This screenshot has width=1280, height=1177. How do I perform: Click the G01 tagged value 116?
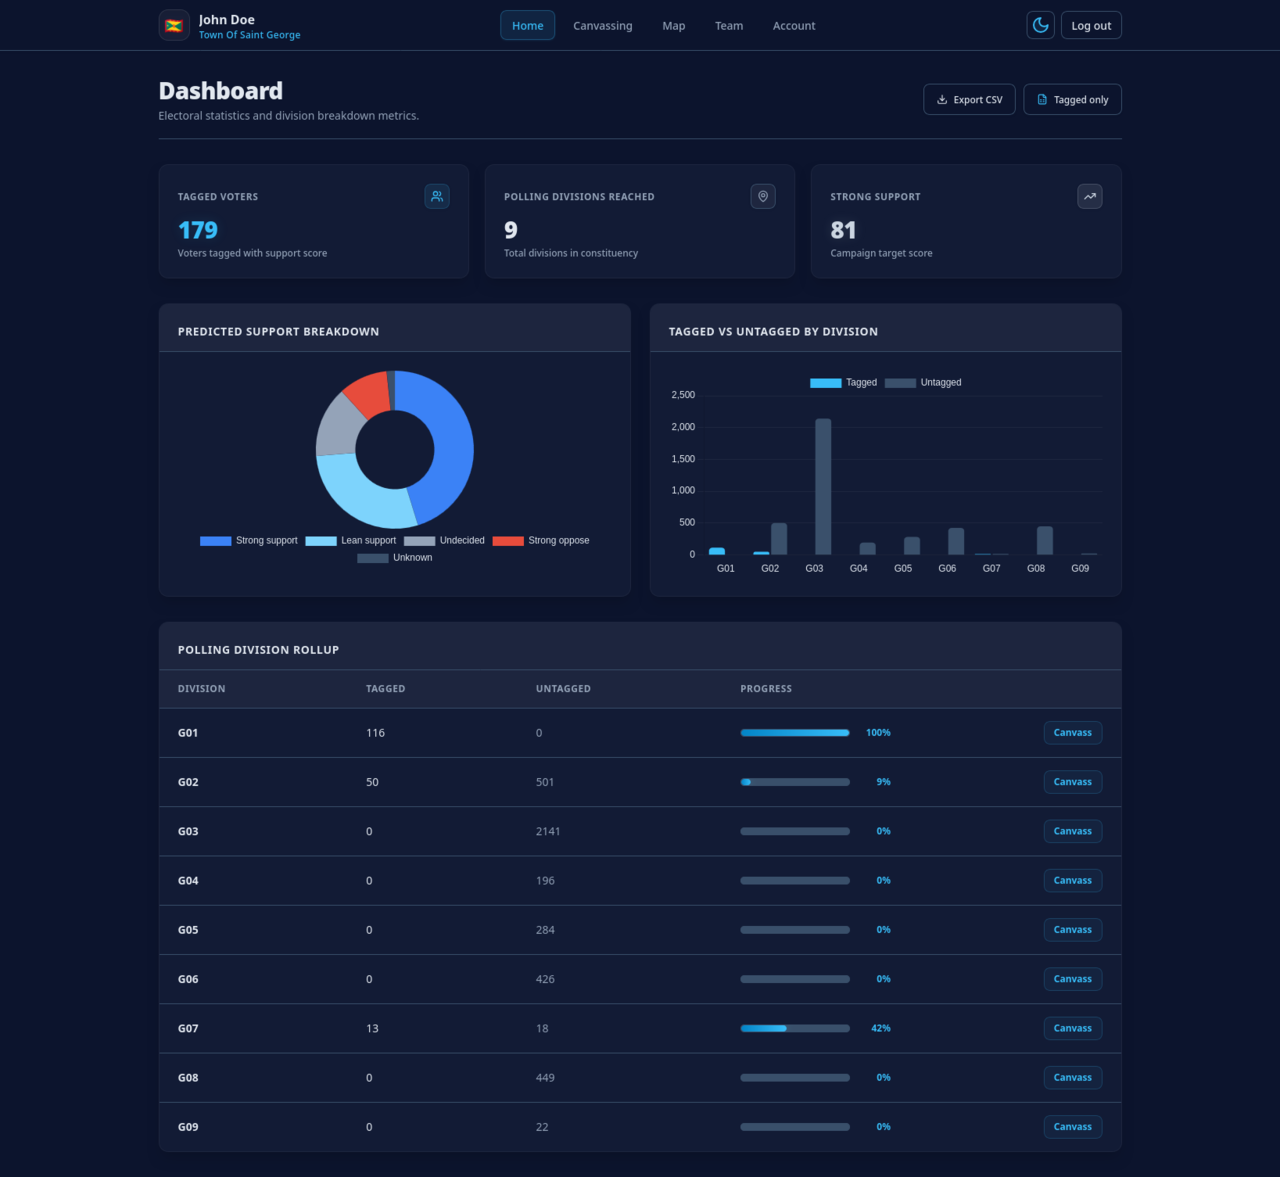point(375,733)
